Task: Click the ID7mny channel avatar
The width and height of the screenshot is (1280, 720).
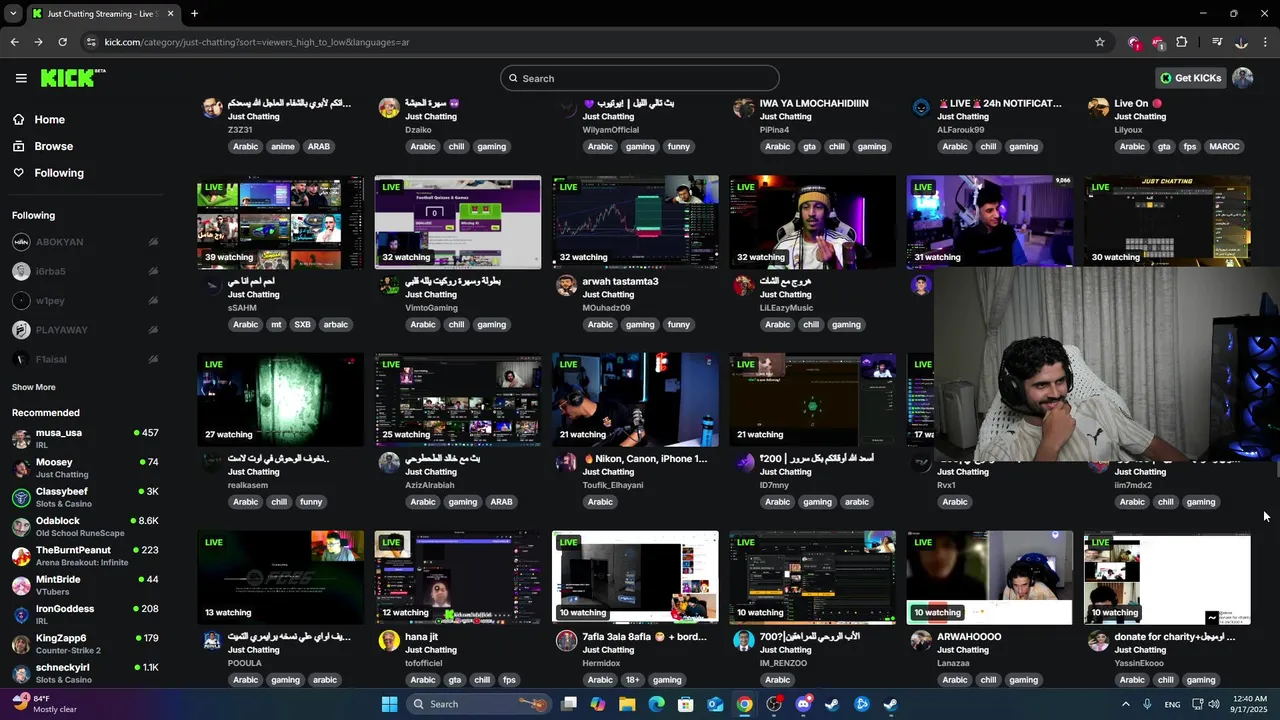Action: pyautogui.click(x=744, y=462)
